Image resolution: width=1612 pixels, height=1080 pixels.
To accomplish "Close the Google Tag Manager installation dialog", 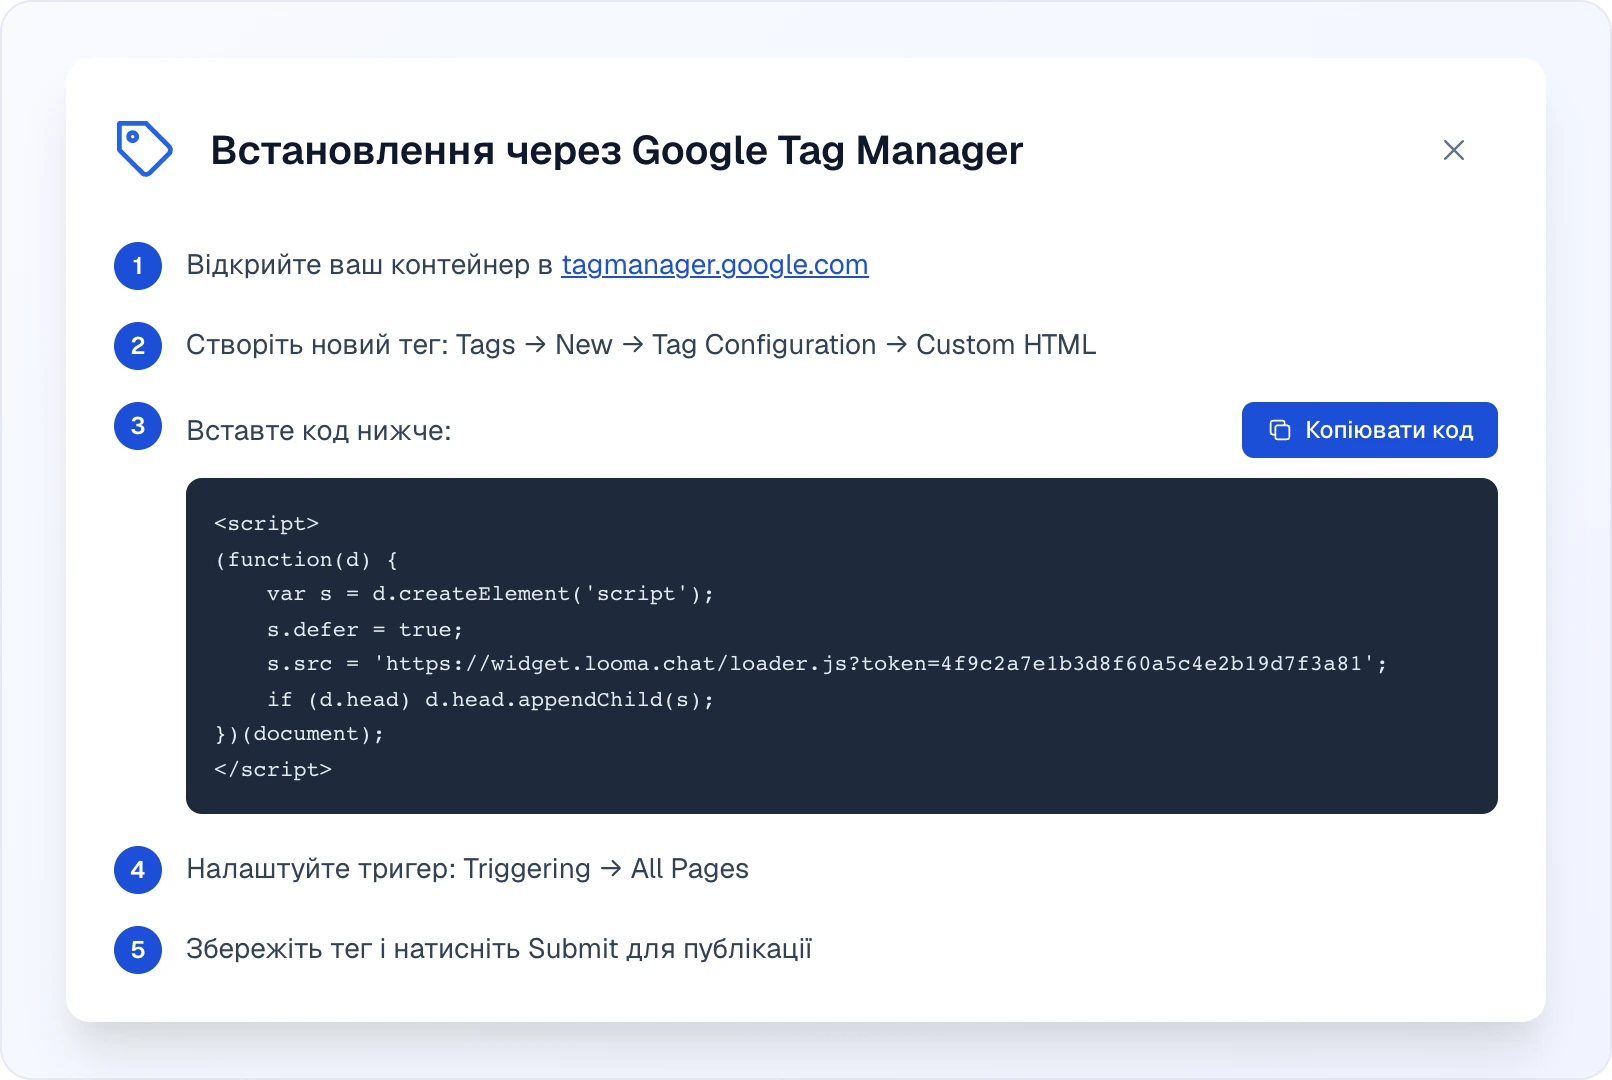I will [x=1454, y=150].
